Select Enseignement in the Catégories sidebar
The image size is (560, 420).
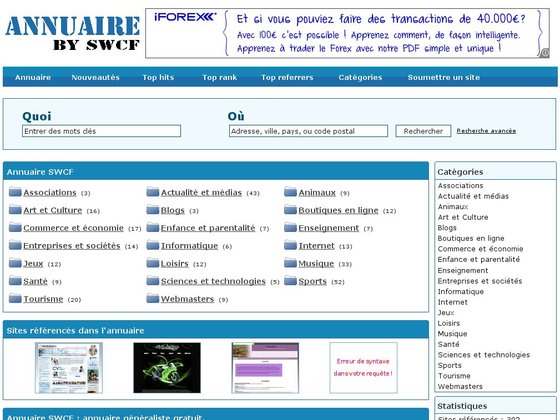(462, 270)
